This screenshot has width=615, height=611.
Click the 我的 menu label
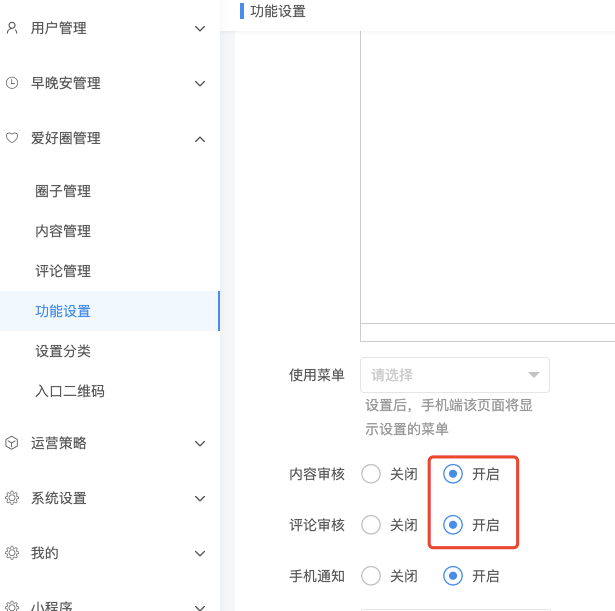pyautogui.click(x=45, y=553)
